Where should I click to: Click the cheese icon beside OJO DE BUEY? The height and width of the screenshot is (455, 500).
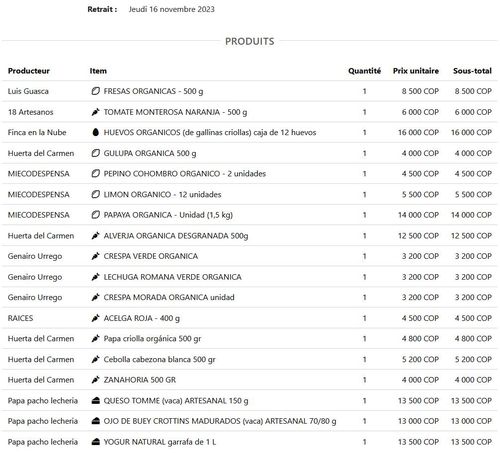click(95, 421)
